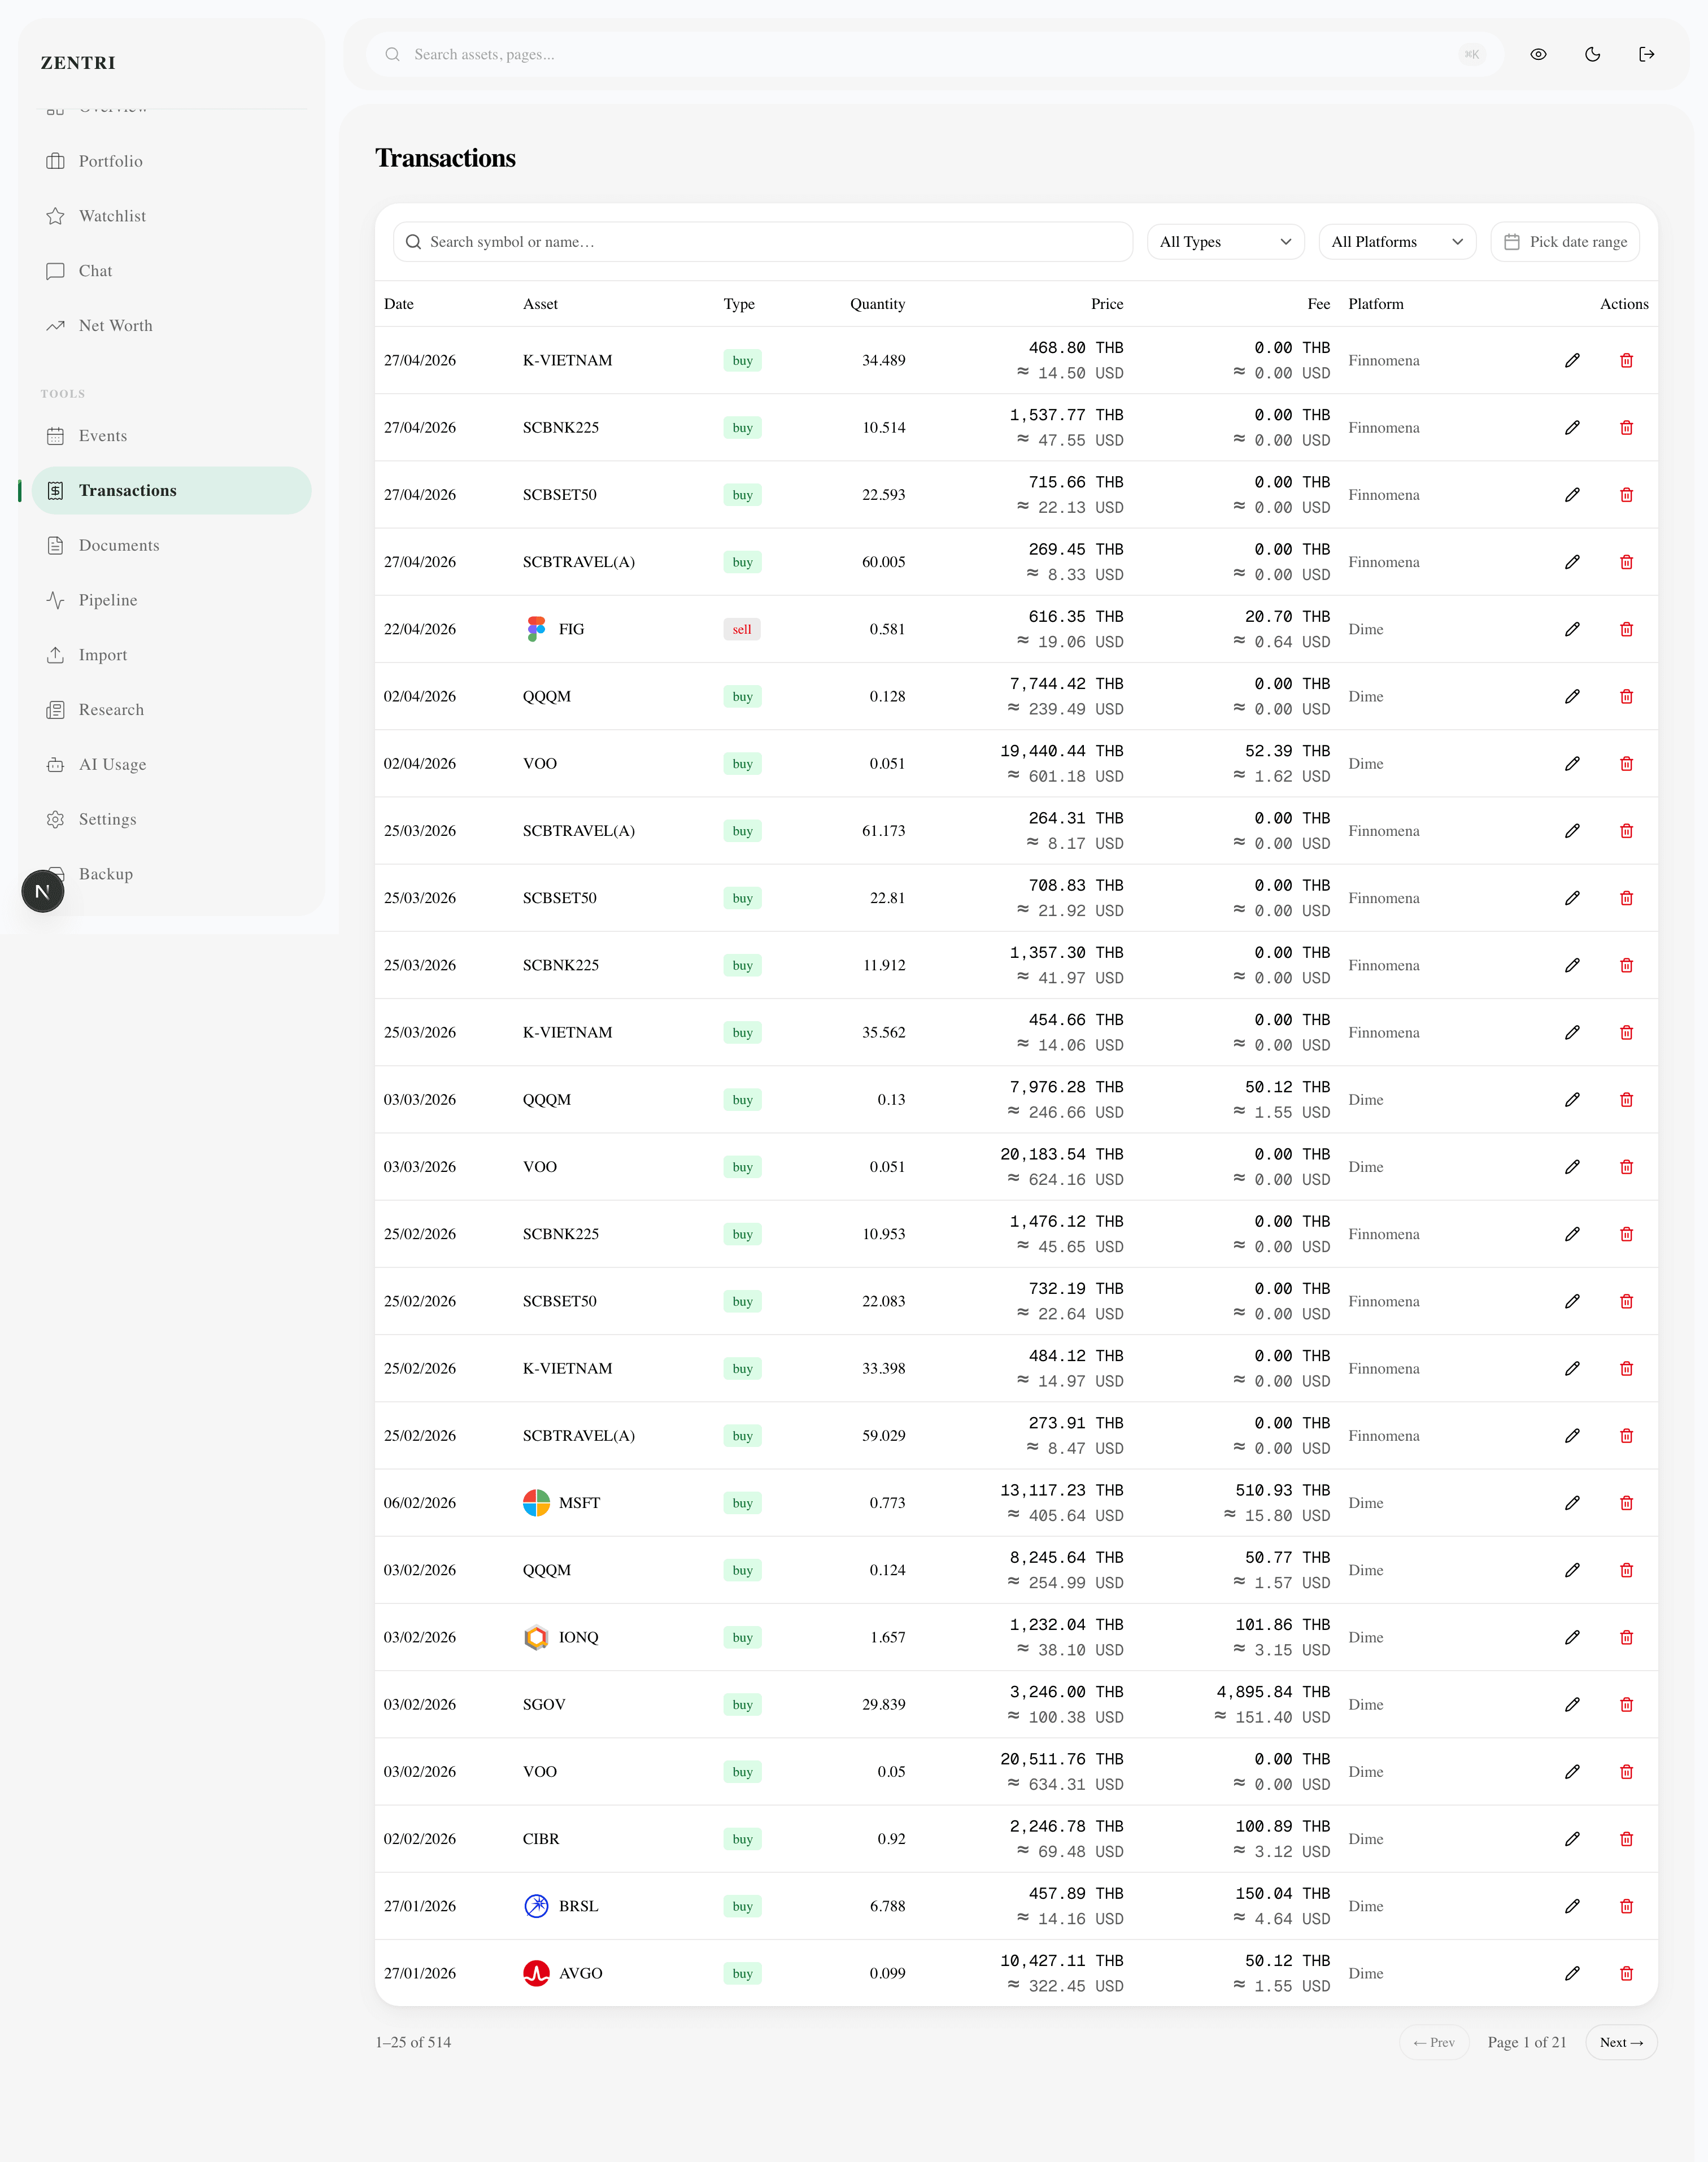Delete the AVGO transaction
Screen dimensions: 1708x2162
coord(1626,1973)
